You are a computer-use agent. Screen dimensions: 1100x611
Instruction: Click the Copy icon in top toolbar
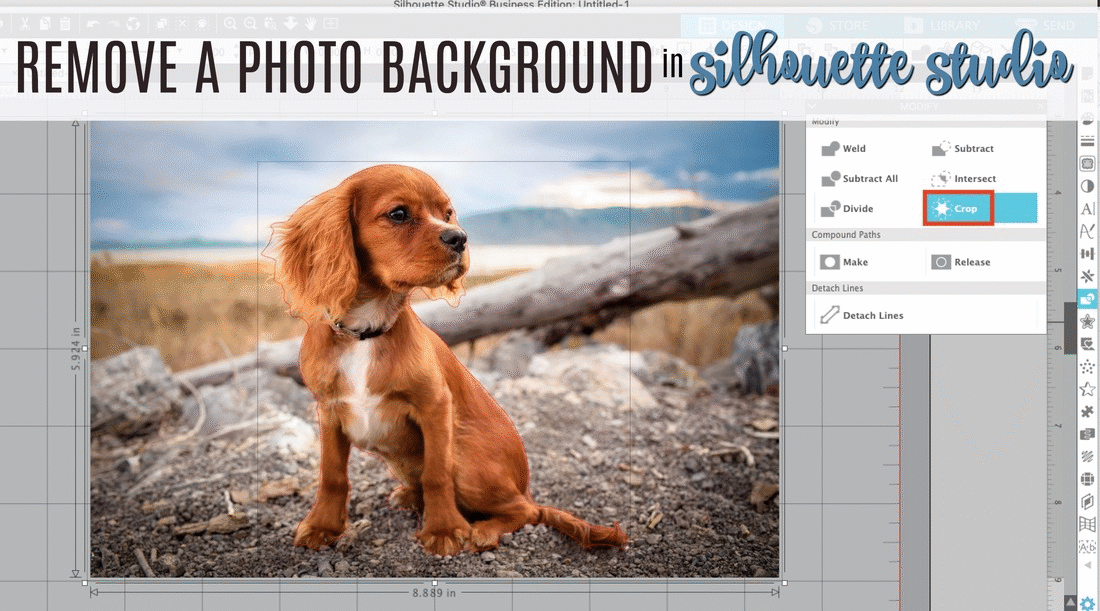pos(44,24)
